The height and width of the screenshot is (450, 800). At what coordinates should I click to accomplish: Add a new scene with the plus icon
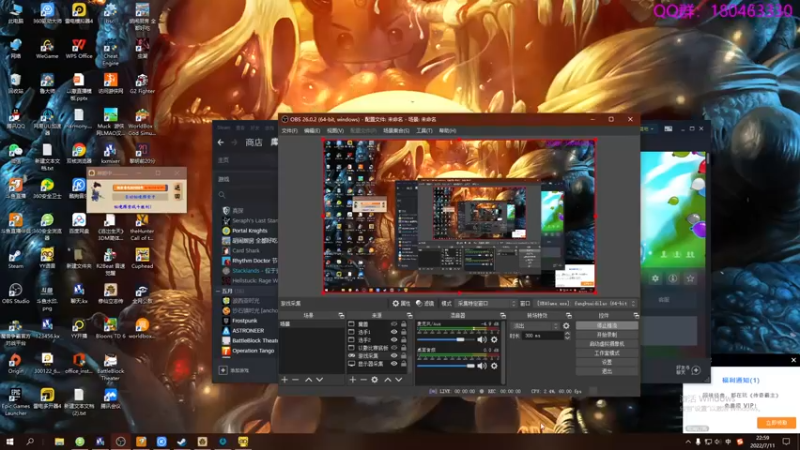tap(285, 380)
